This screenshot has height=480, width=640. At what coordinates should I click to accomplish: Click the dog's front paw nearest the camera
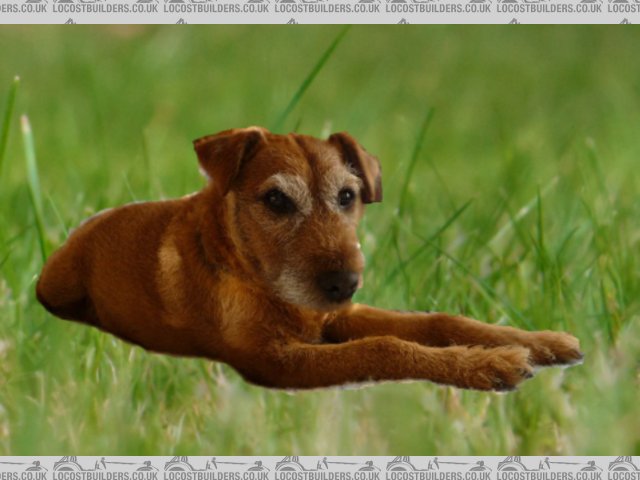(500, 369)
